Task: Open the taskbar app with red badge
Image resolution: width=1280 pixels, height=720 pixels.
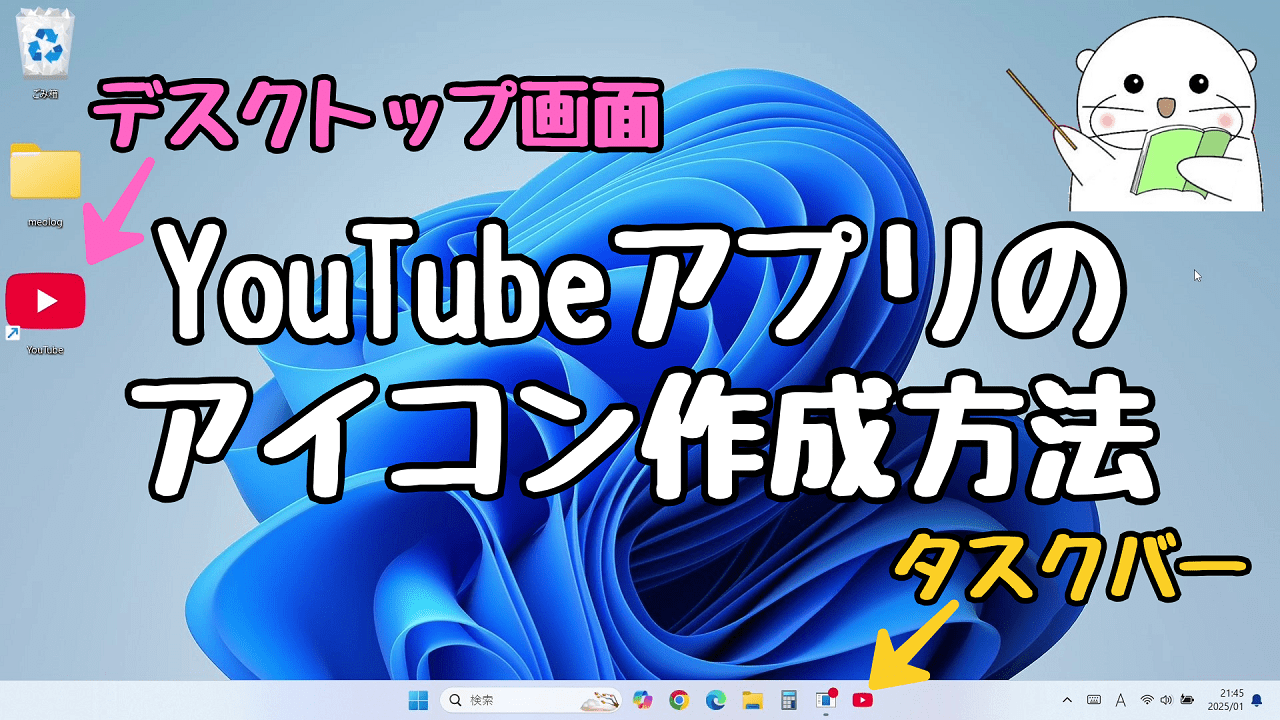Action: [825, 700]
